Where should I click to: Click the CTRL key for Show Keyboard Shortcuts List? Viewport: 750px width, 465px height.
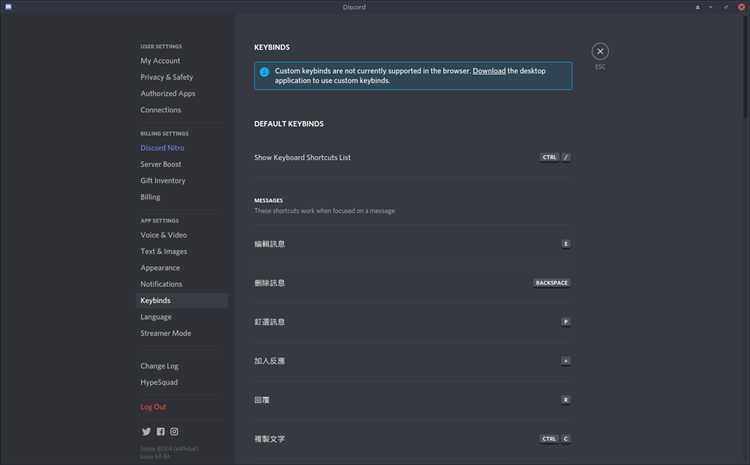[549, 157]
